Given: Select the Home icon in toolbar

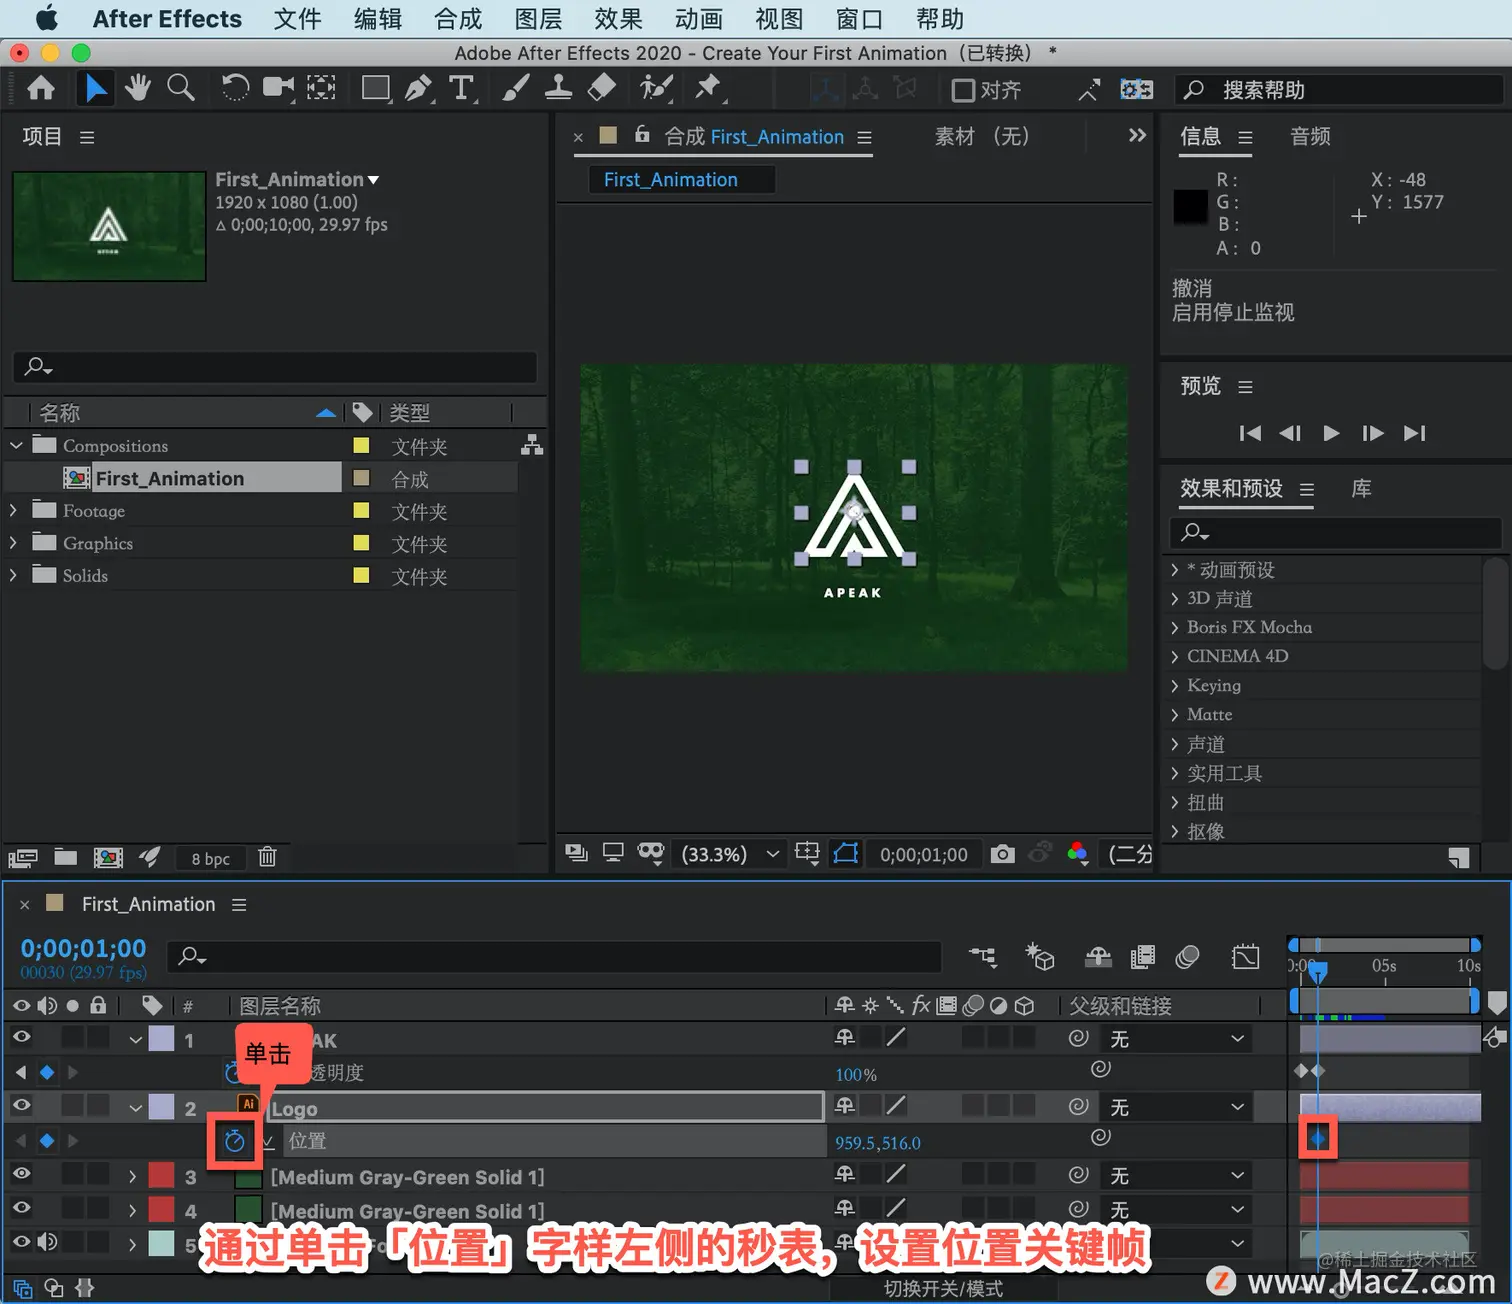Looking at the screenshot, I should (x=41, y=89).
